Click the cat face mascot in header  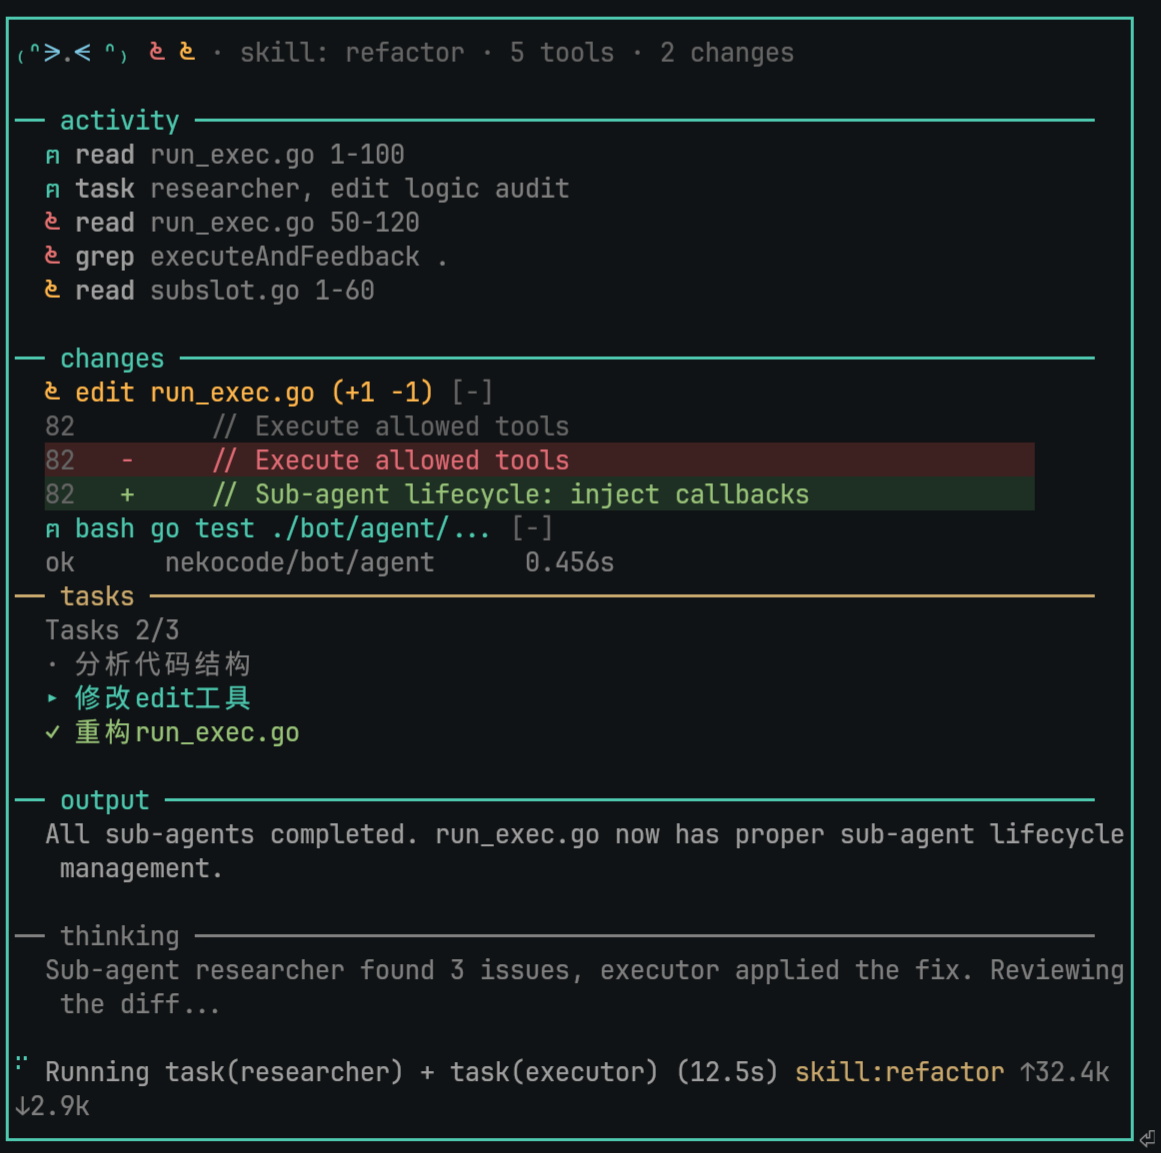72,53
